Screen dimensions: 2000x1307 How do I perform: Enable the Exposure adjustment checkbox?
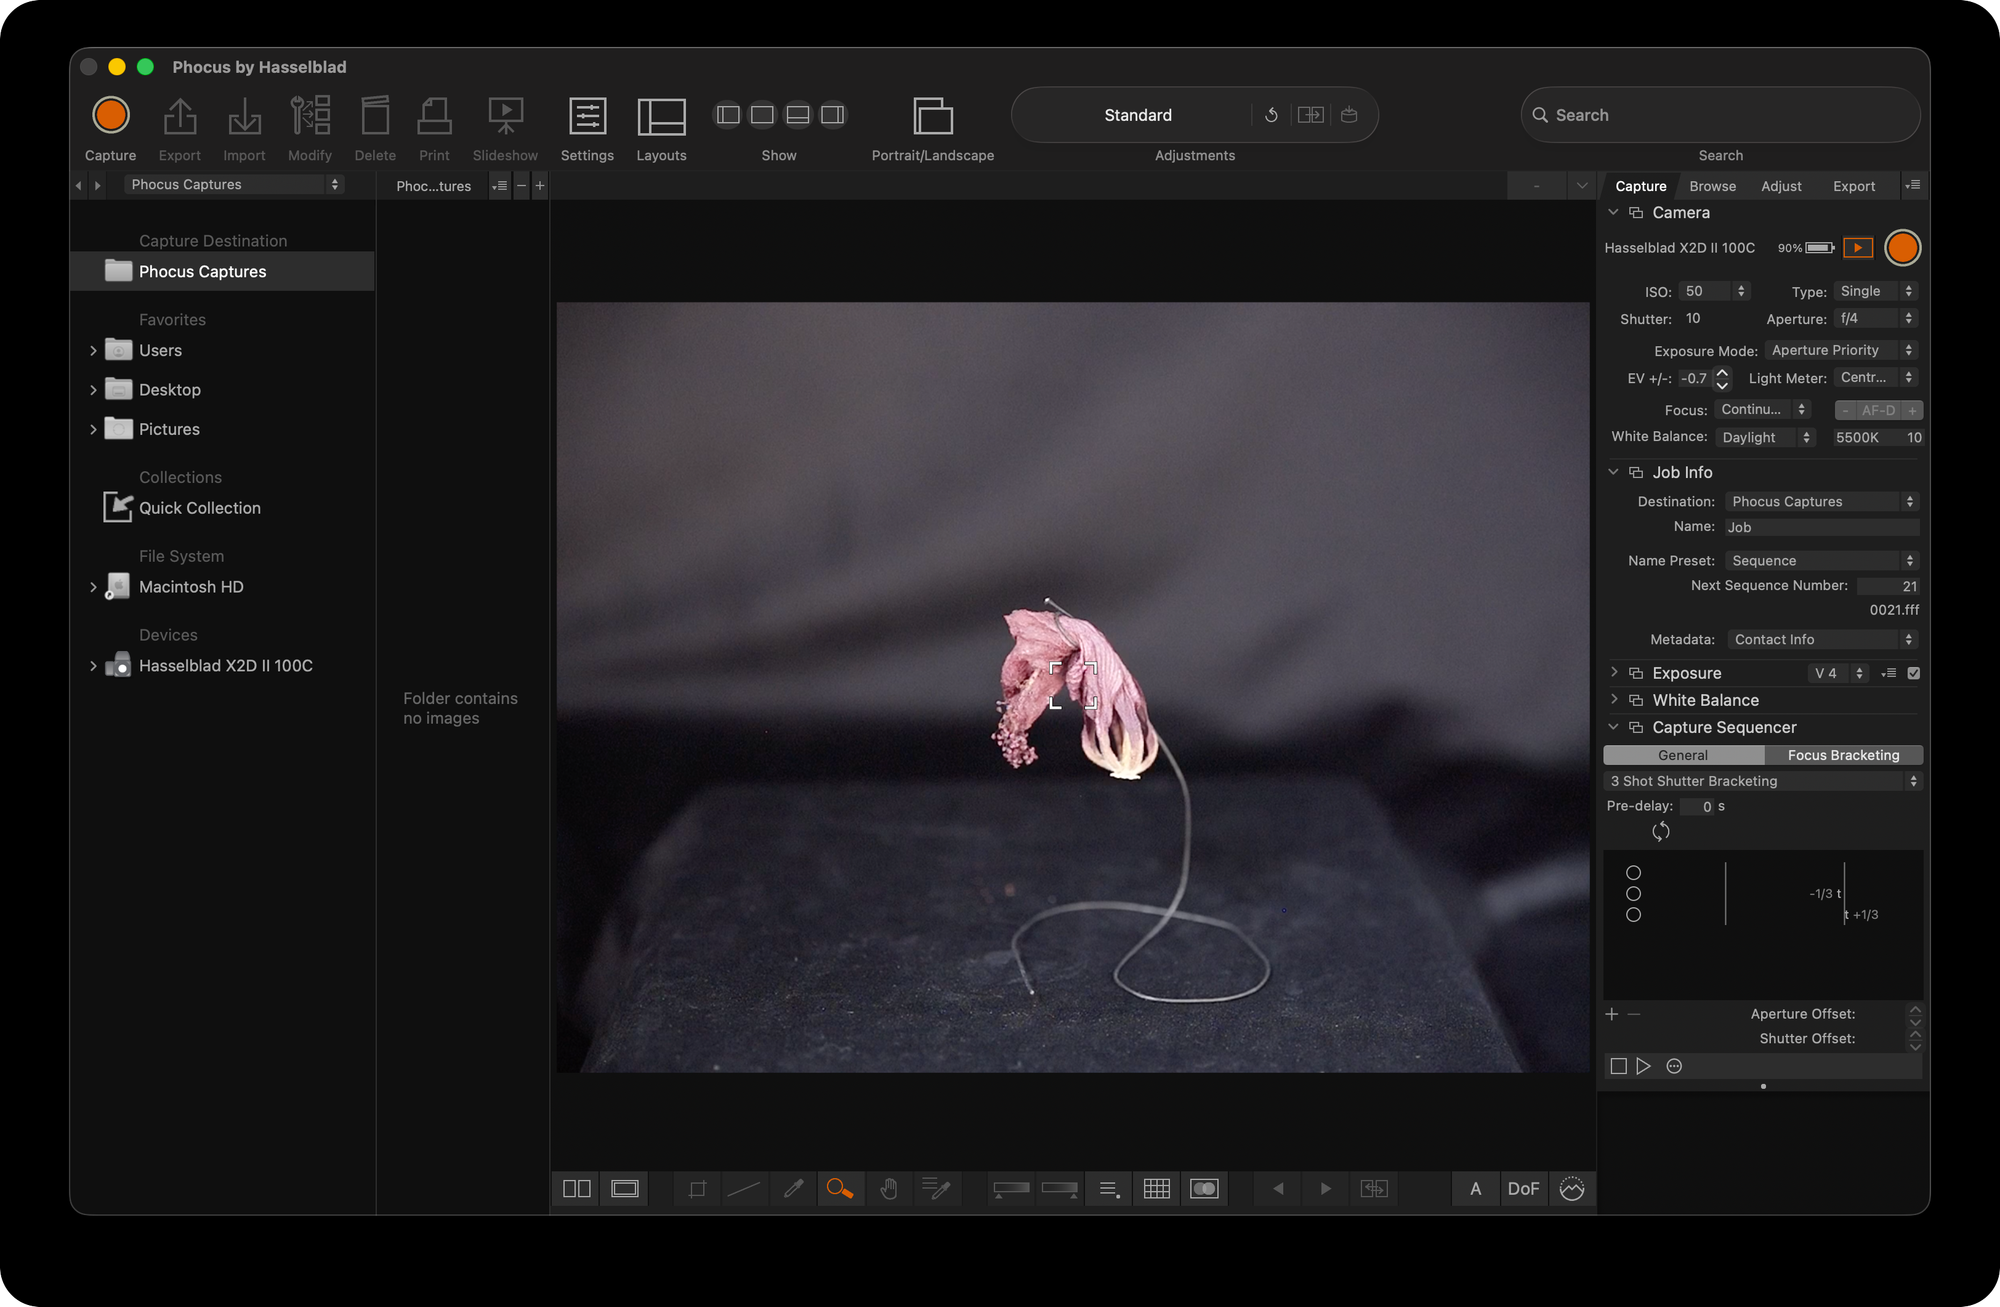click(x=1913, y=673)
